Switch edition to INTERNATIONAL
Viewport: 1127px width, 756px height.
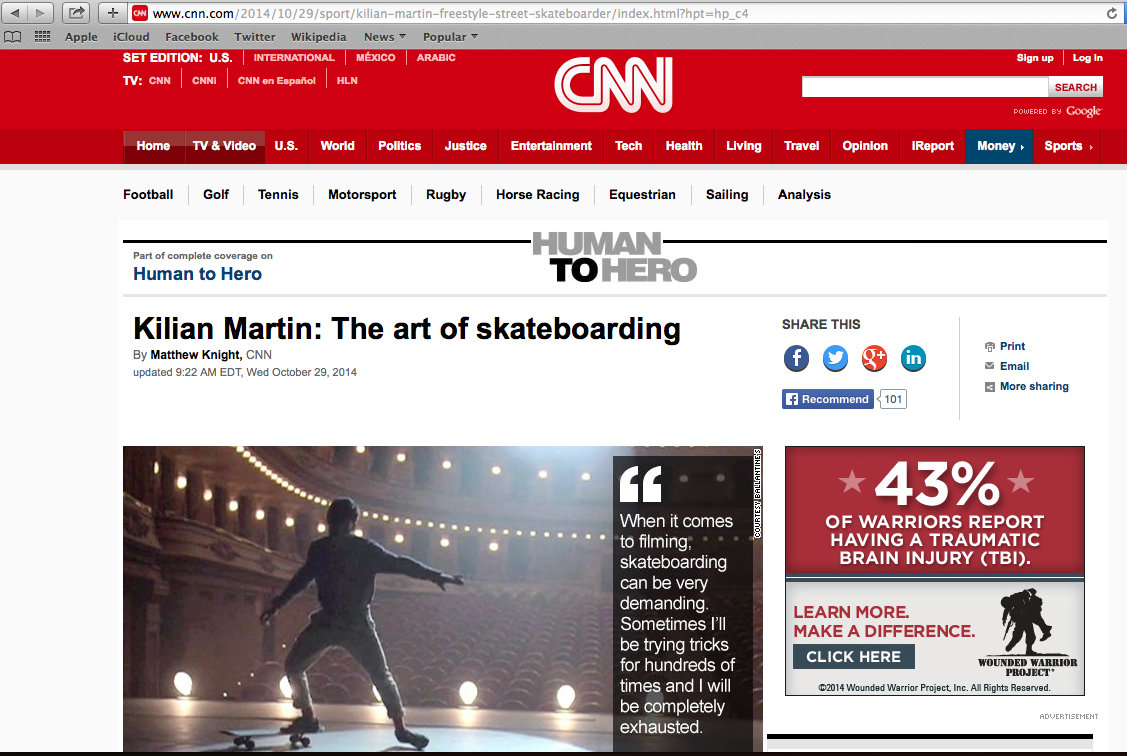(x=294, y=57)
